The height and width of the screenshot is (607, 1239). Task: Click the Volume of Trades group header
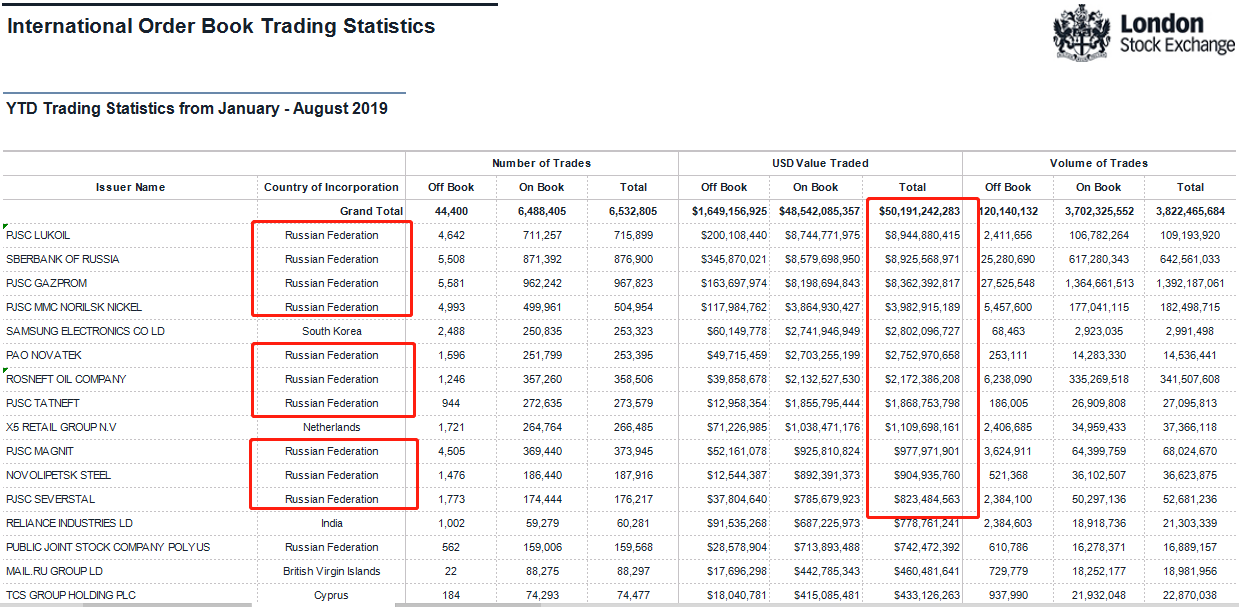pyautogui.click(x=1098, y=163)
